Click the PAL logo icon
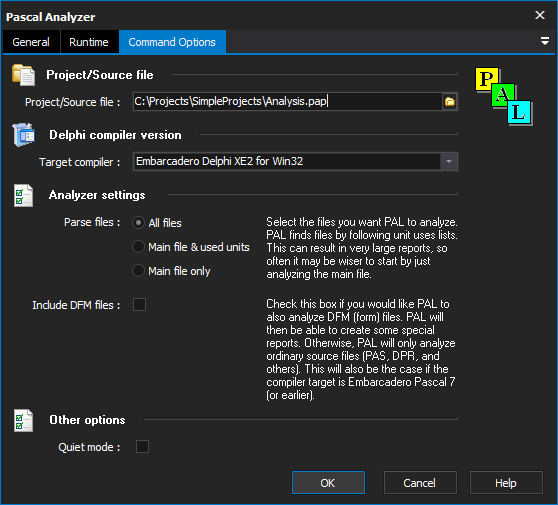Screen dimensions: 558x505 (x=504, y=96)
